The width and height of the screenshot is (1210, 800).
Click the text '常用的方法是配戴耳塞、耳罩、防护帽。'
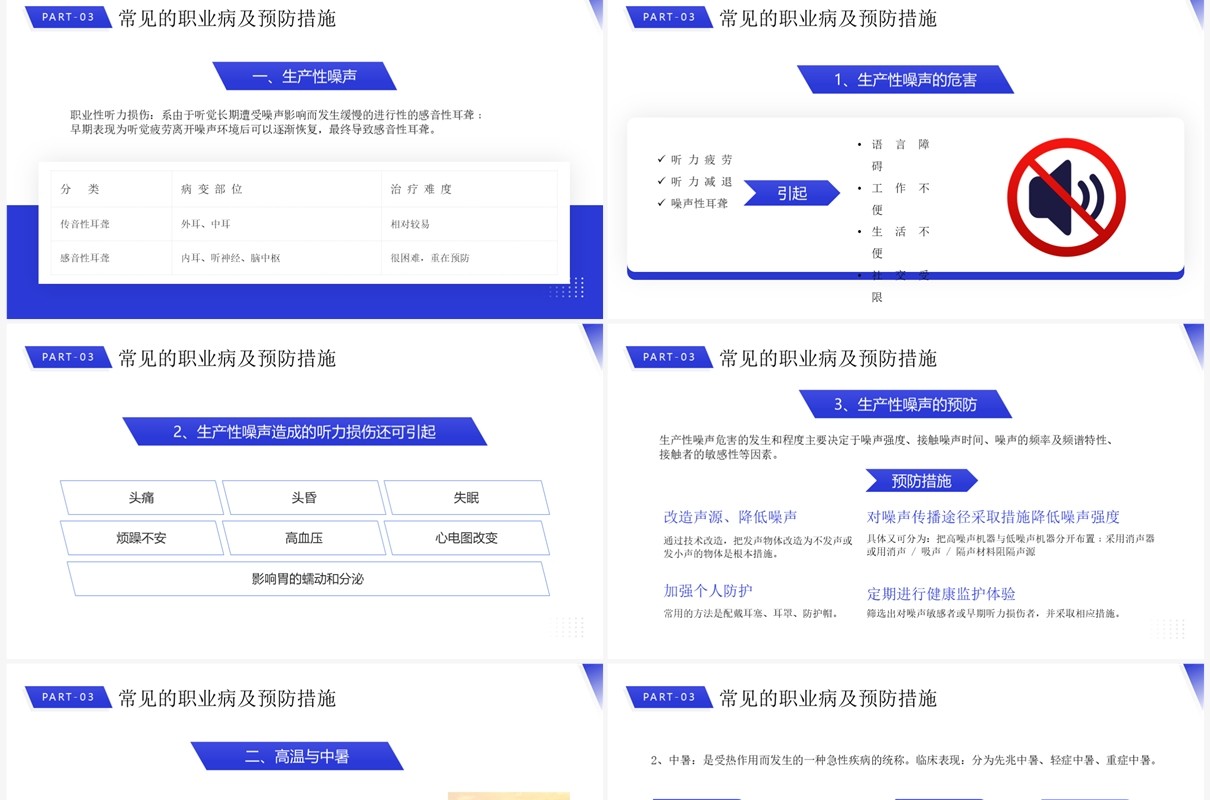point(753,613)
